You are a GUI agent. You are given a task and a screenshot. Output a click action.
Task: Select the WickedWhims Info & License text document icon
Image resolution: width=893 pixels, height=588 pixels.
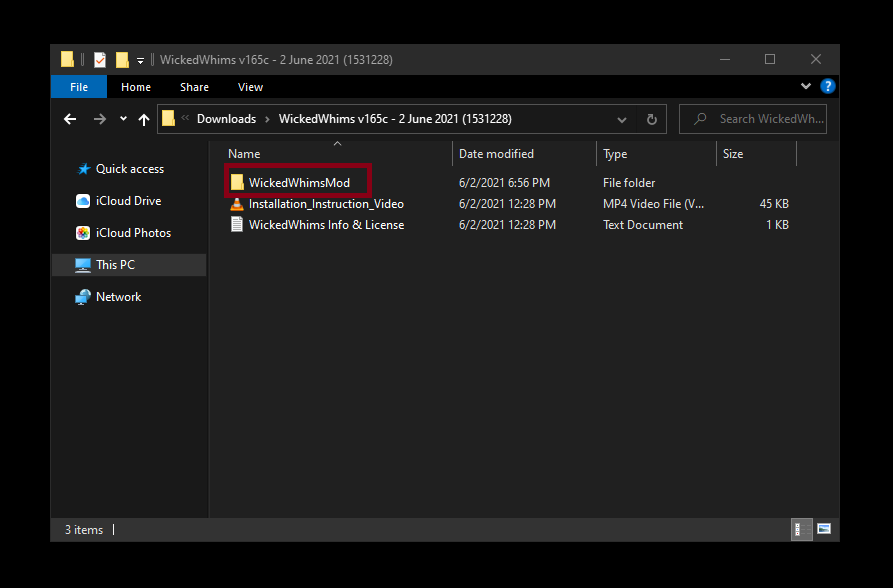click(x=237, y=224)
